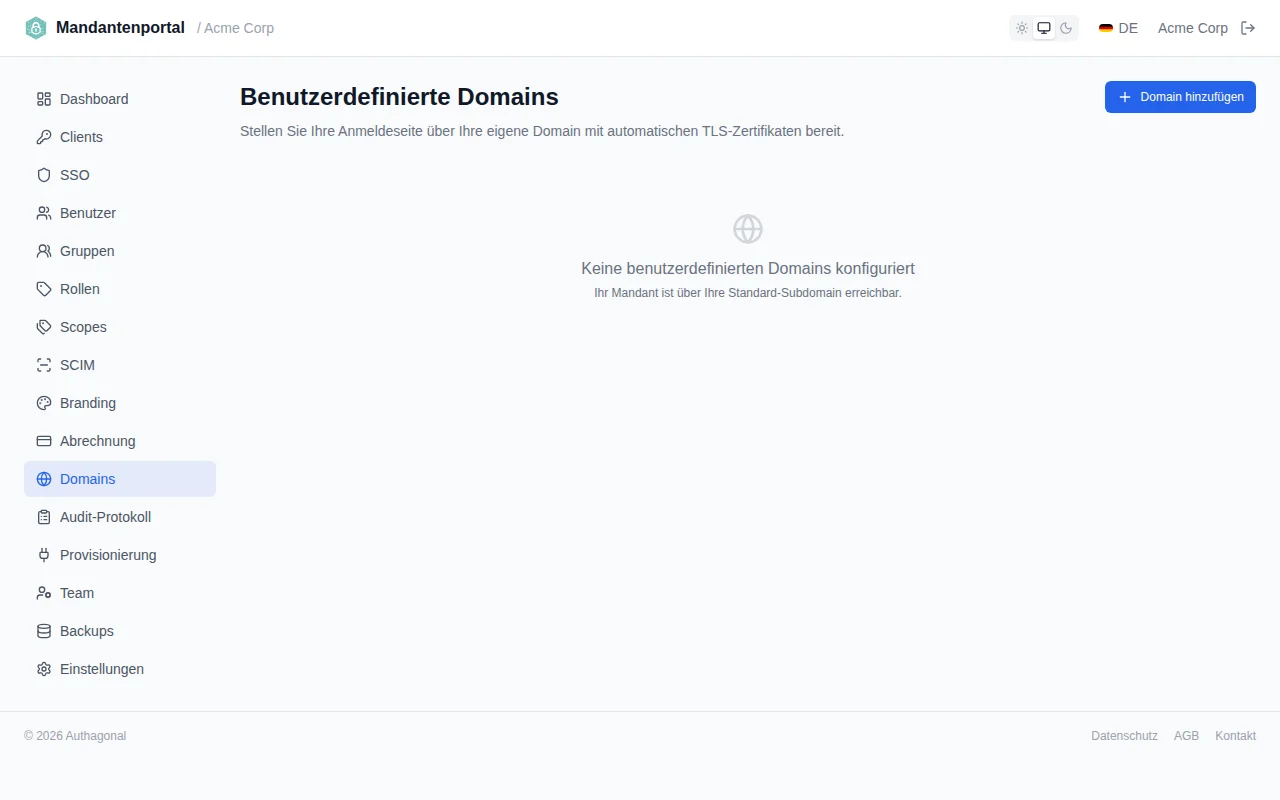
Task: Click the tag icon beside Rollen
Action: [x=44, y=289]
